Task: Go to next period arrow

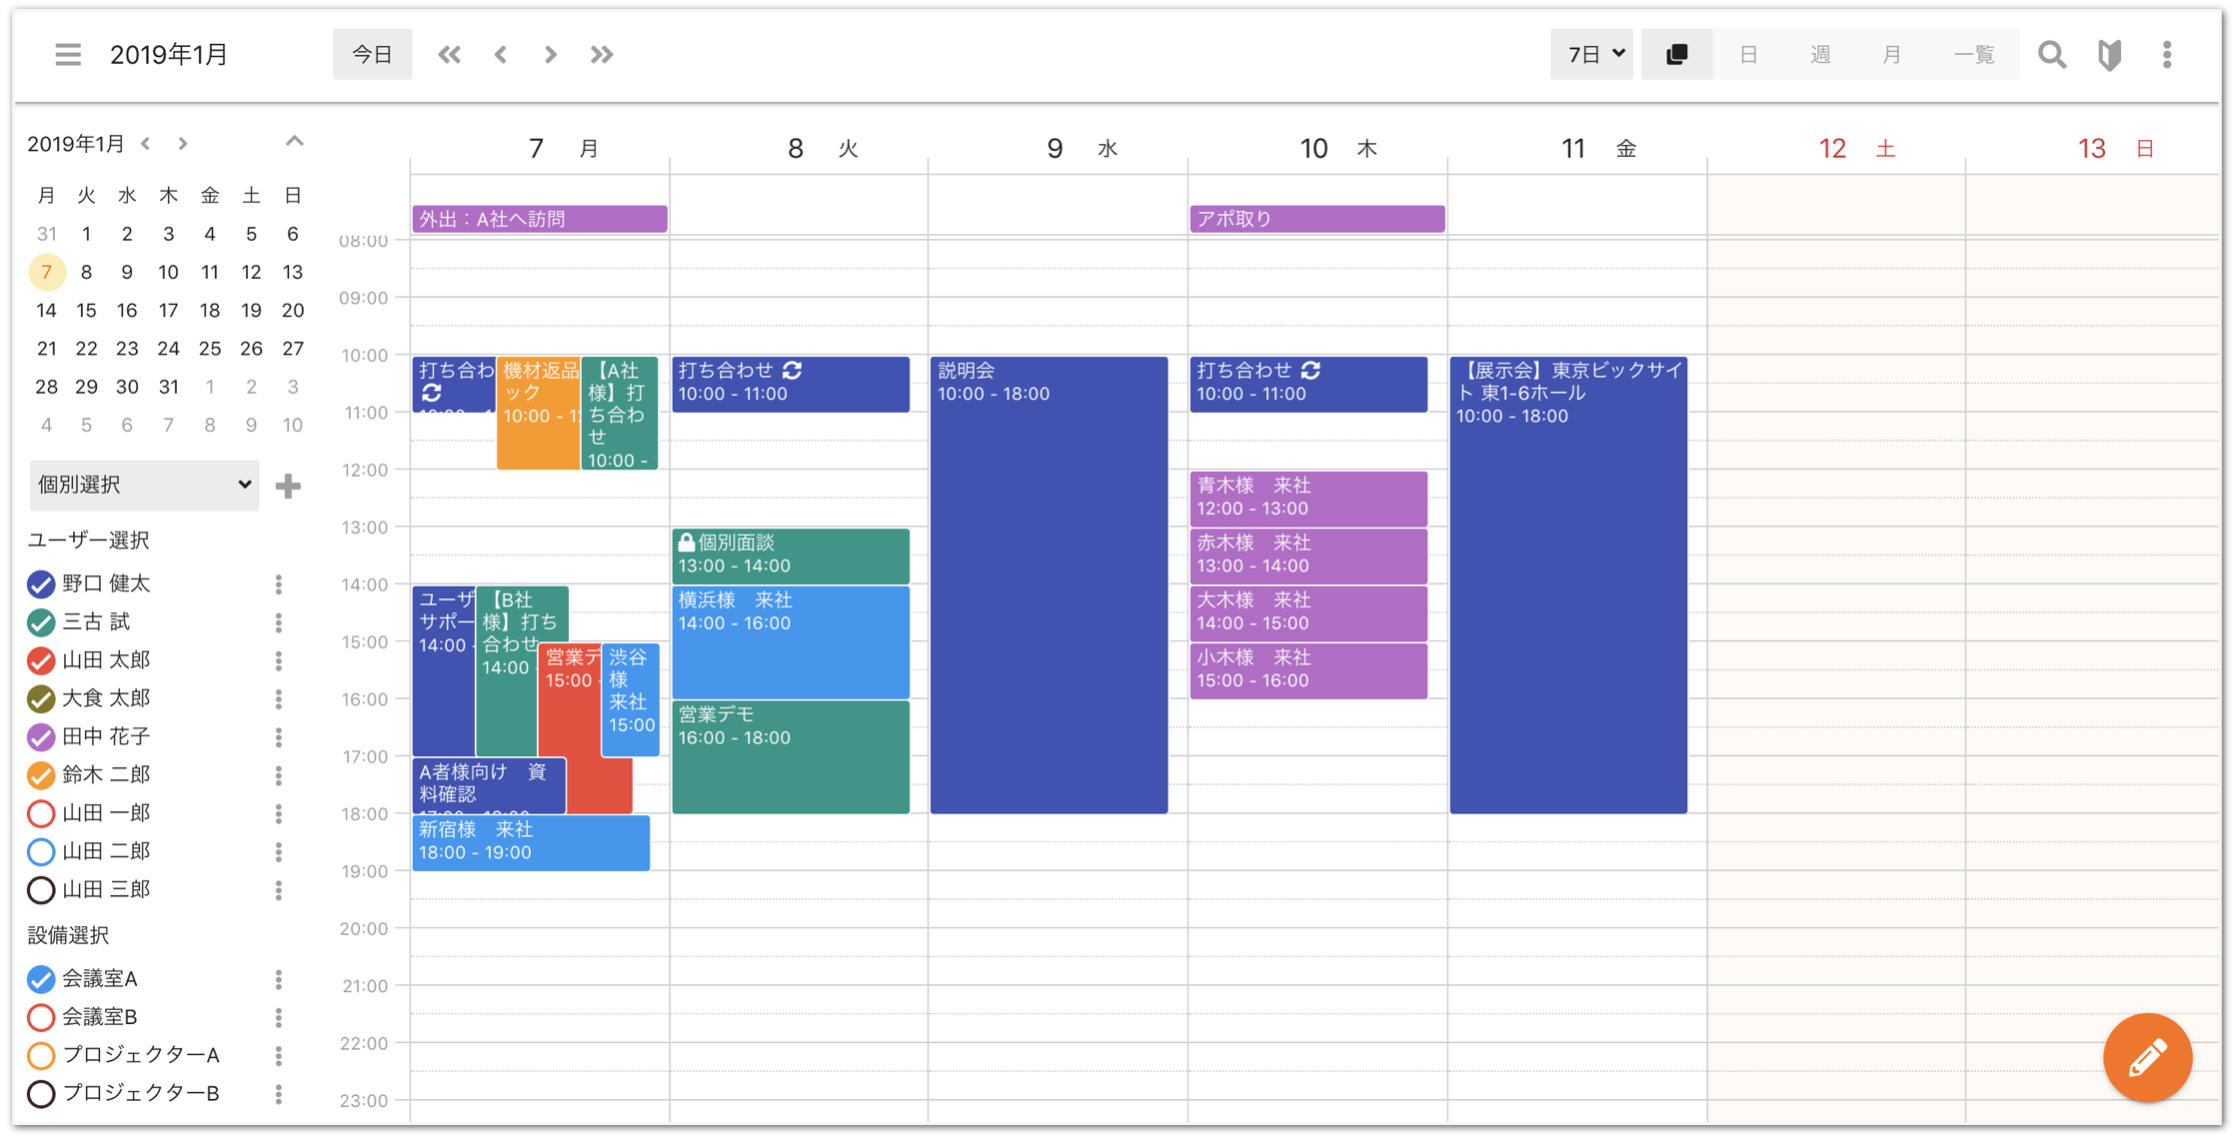Action: 550,54
